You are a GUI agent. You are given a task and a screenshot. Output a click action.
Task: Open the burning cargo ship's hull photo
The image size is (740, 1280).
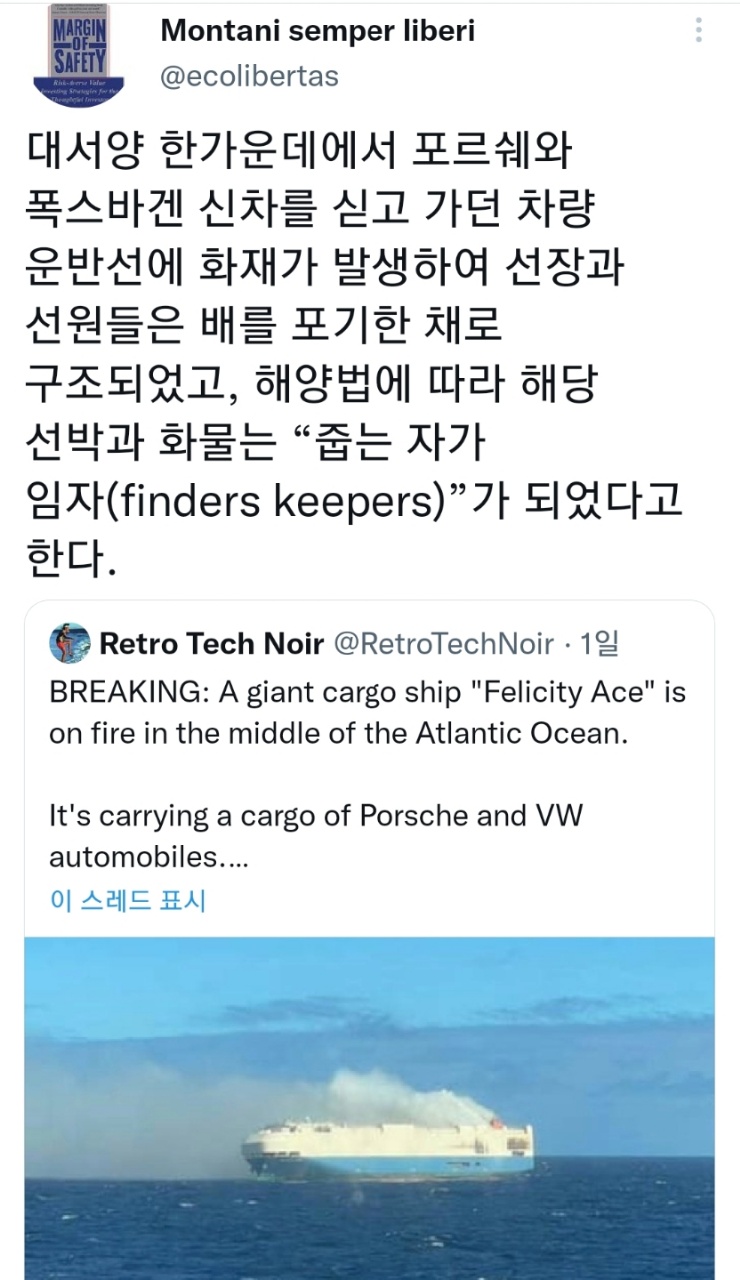388,1149
